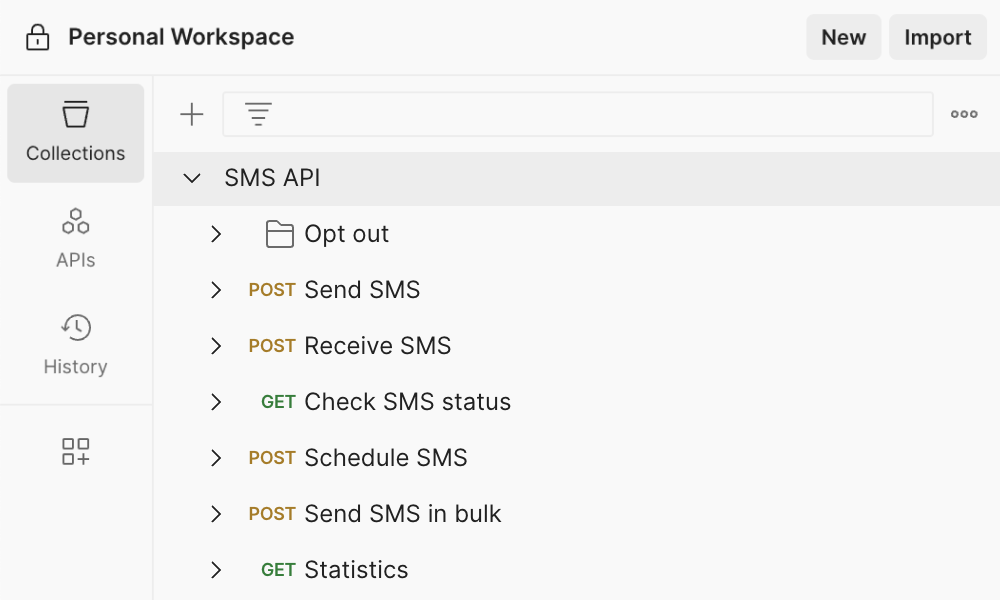Image resolution: width=1000 pixels, height=600 pixels.
Task: Expand the Check SMS status chevron
Action: (216, 402)
